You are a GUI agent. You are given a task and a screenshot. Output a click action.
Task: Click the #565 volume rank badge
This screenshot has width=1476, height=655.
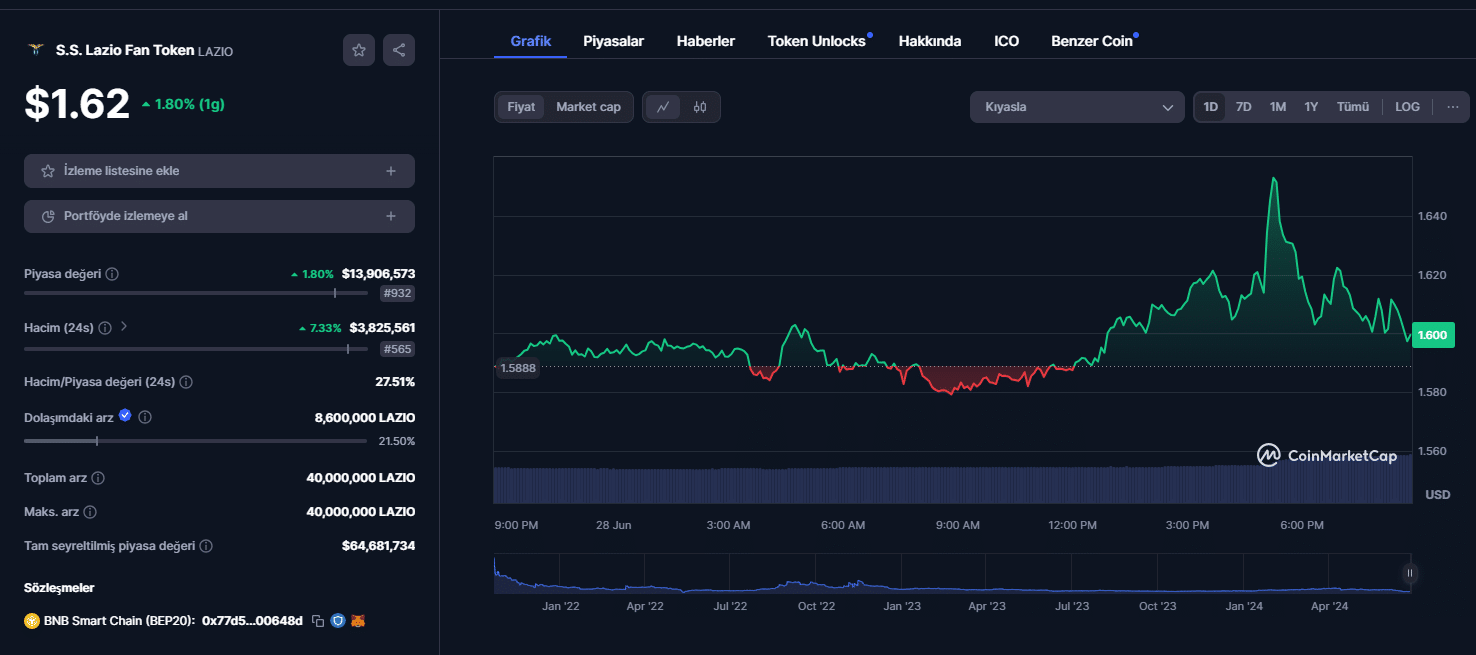point(397,349)
